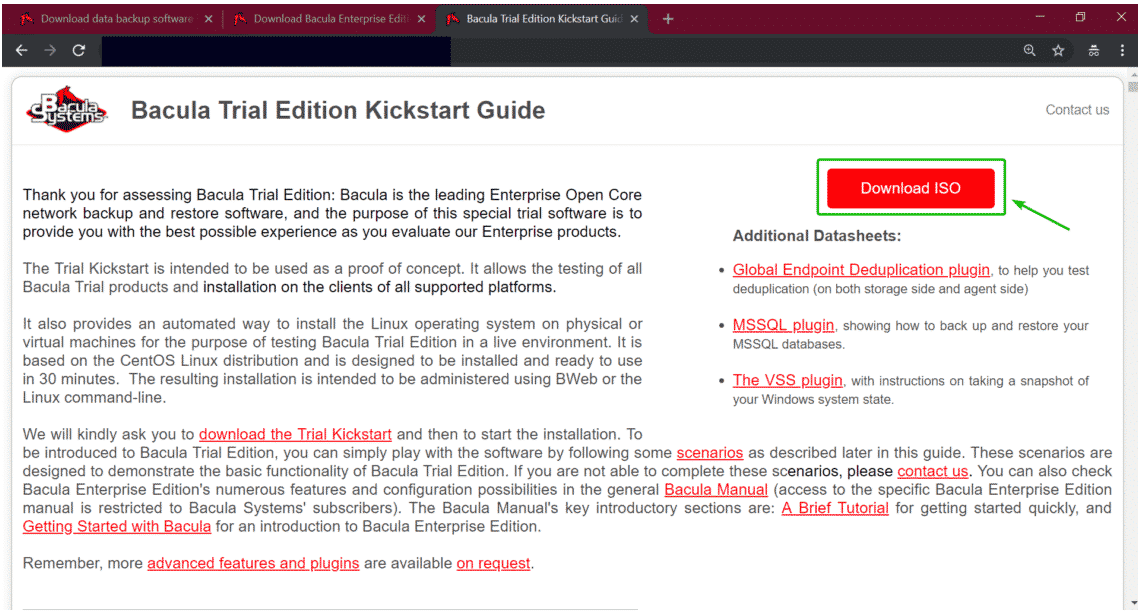Open the zoom magnifier icon in address bar
Screen dimensions: 1138x612
pyautogui.click(x=1029, y=50)
